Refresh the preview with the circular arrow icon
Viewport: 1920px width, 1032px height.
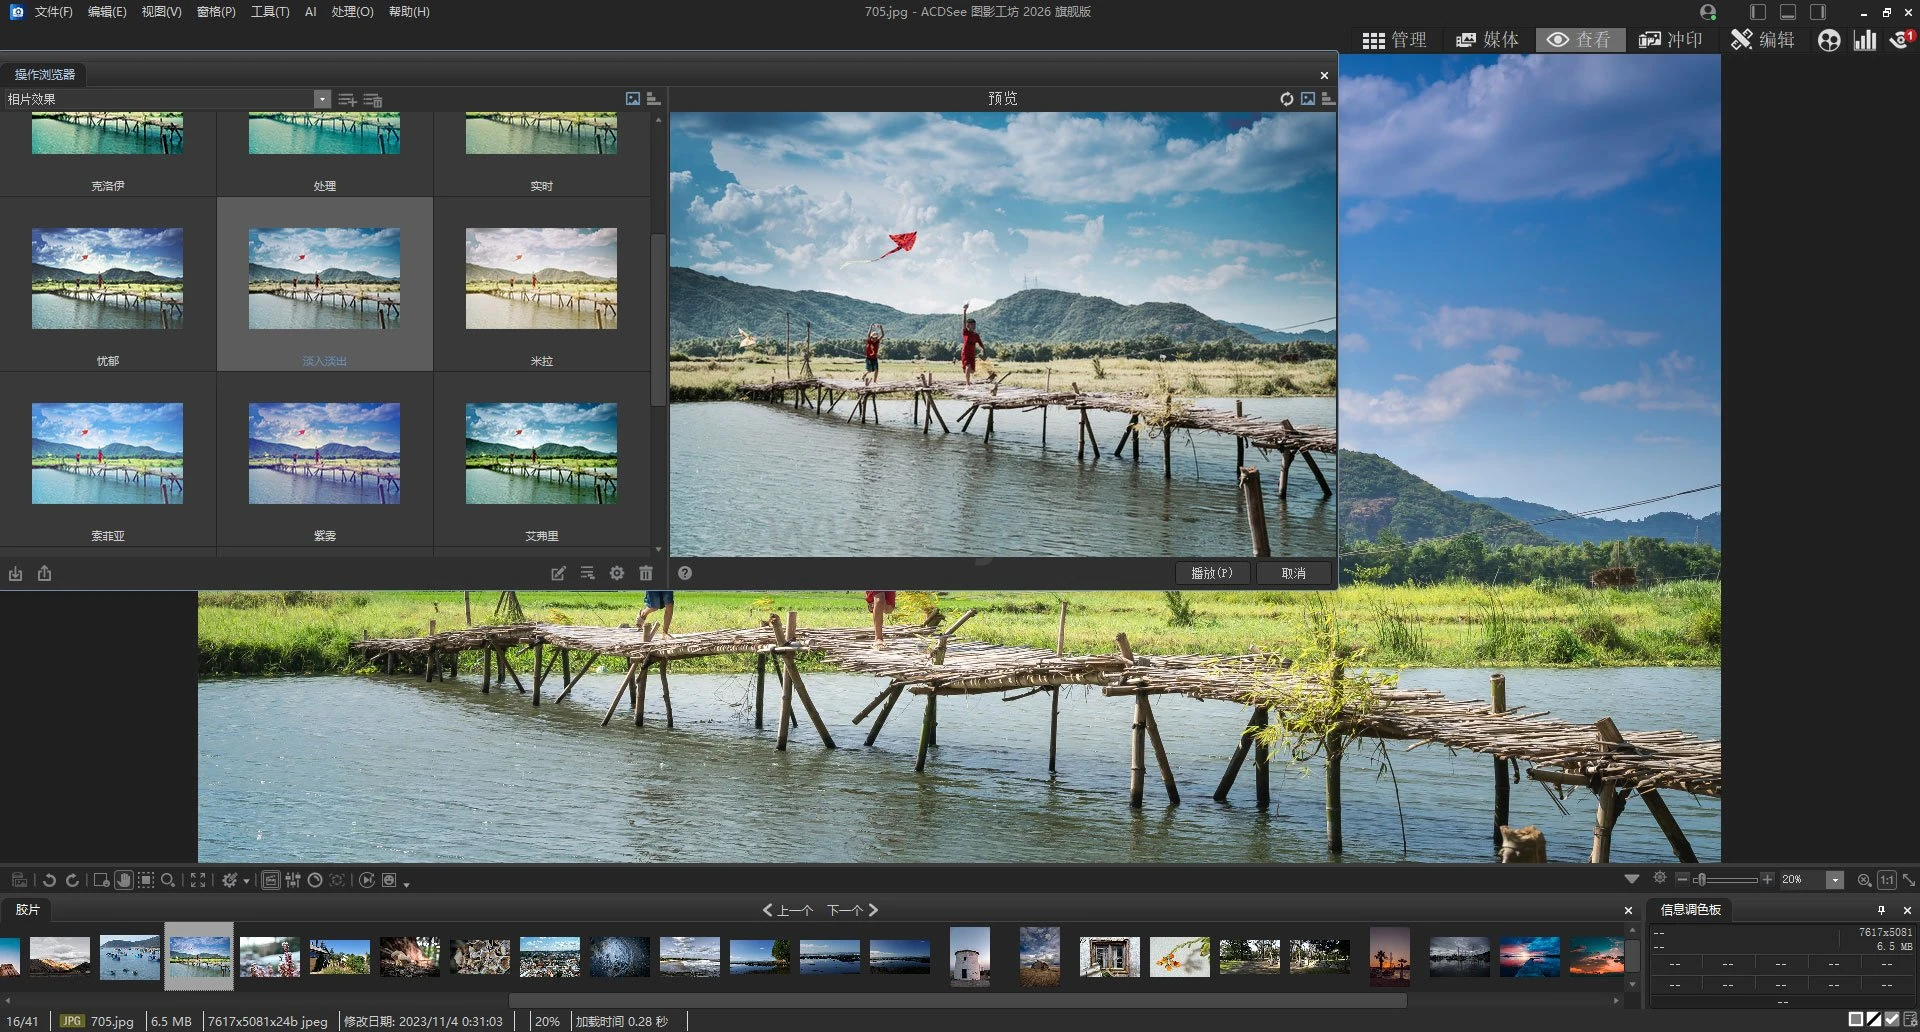coord(1287,99)
